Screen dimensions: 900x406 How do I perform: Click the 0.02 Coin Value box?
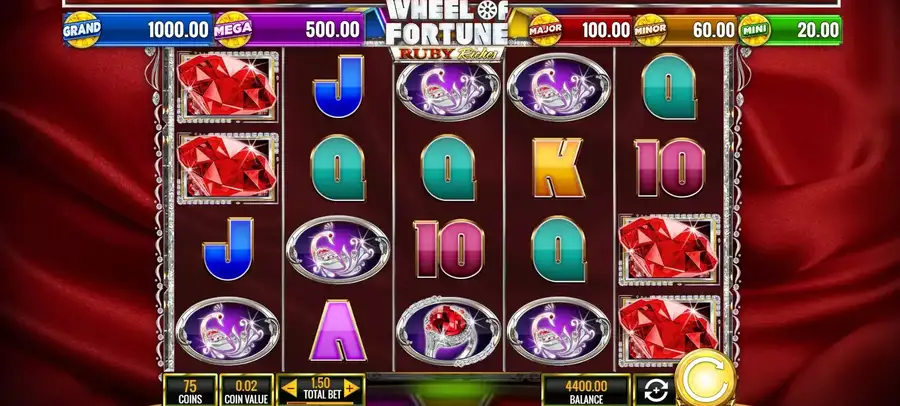tap(246, 390)
